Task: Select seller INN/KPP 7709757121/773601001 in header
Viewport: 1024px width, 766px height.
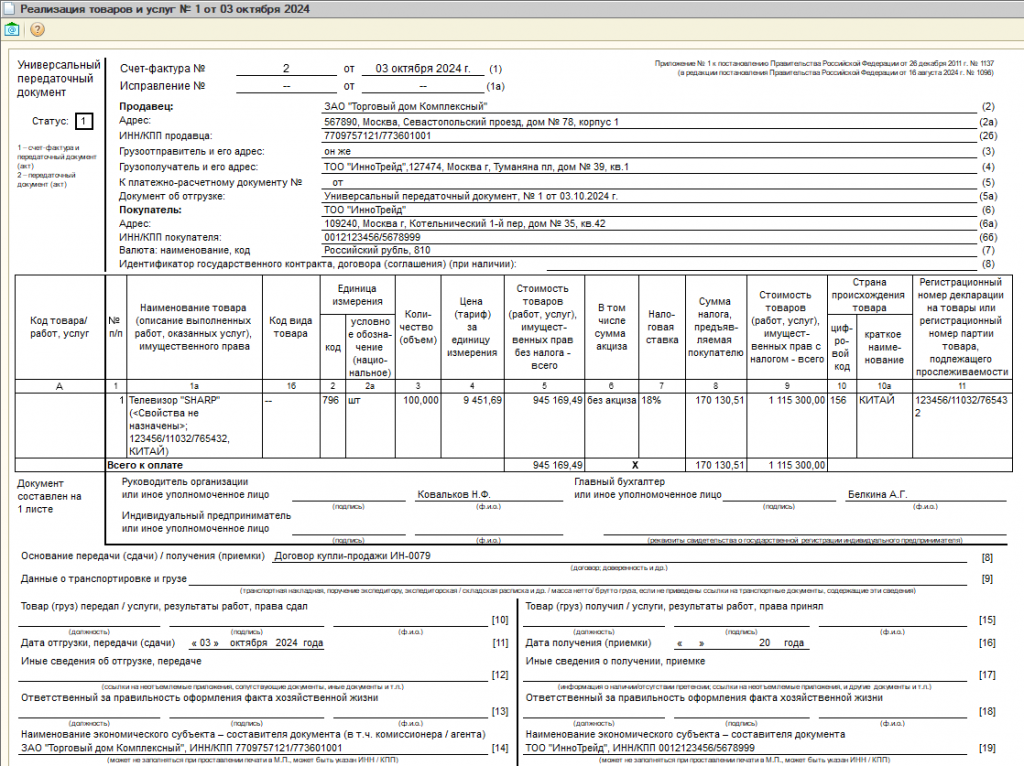Action: [377, 136]
